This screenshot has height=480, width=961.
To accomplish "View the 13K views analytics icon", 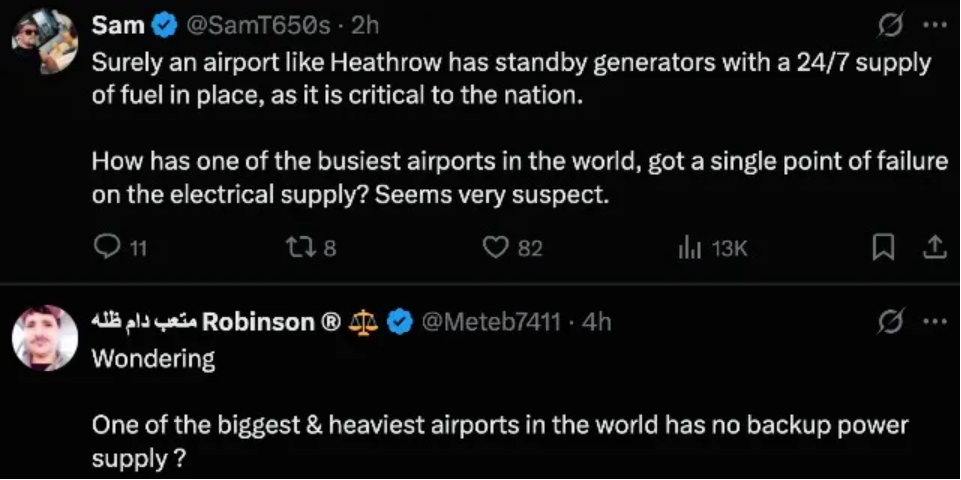I will point(688,248).
